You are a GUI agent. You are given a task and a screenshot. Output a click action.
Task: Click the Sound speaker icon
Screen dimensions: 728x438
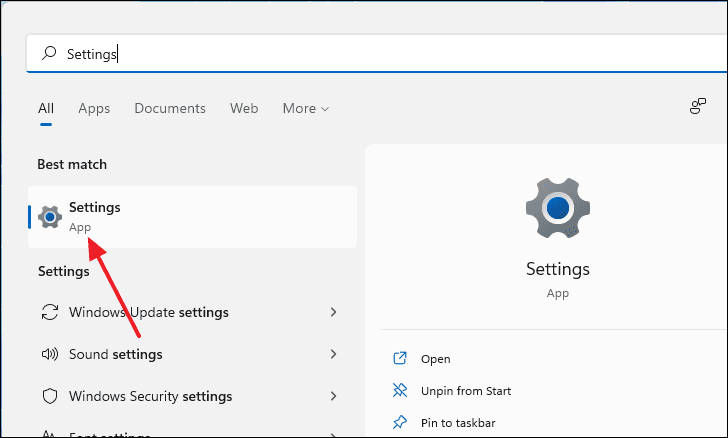49,354
